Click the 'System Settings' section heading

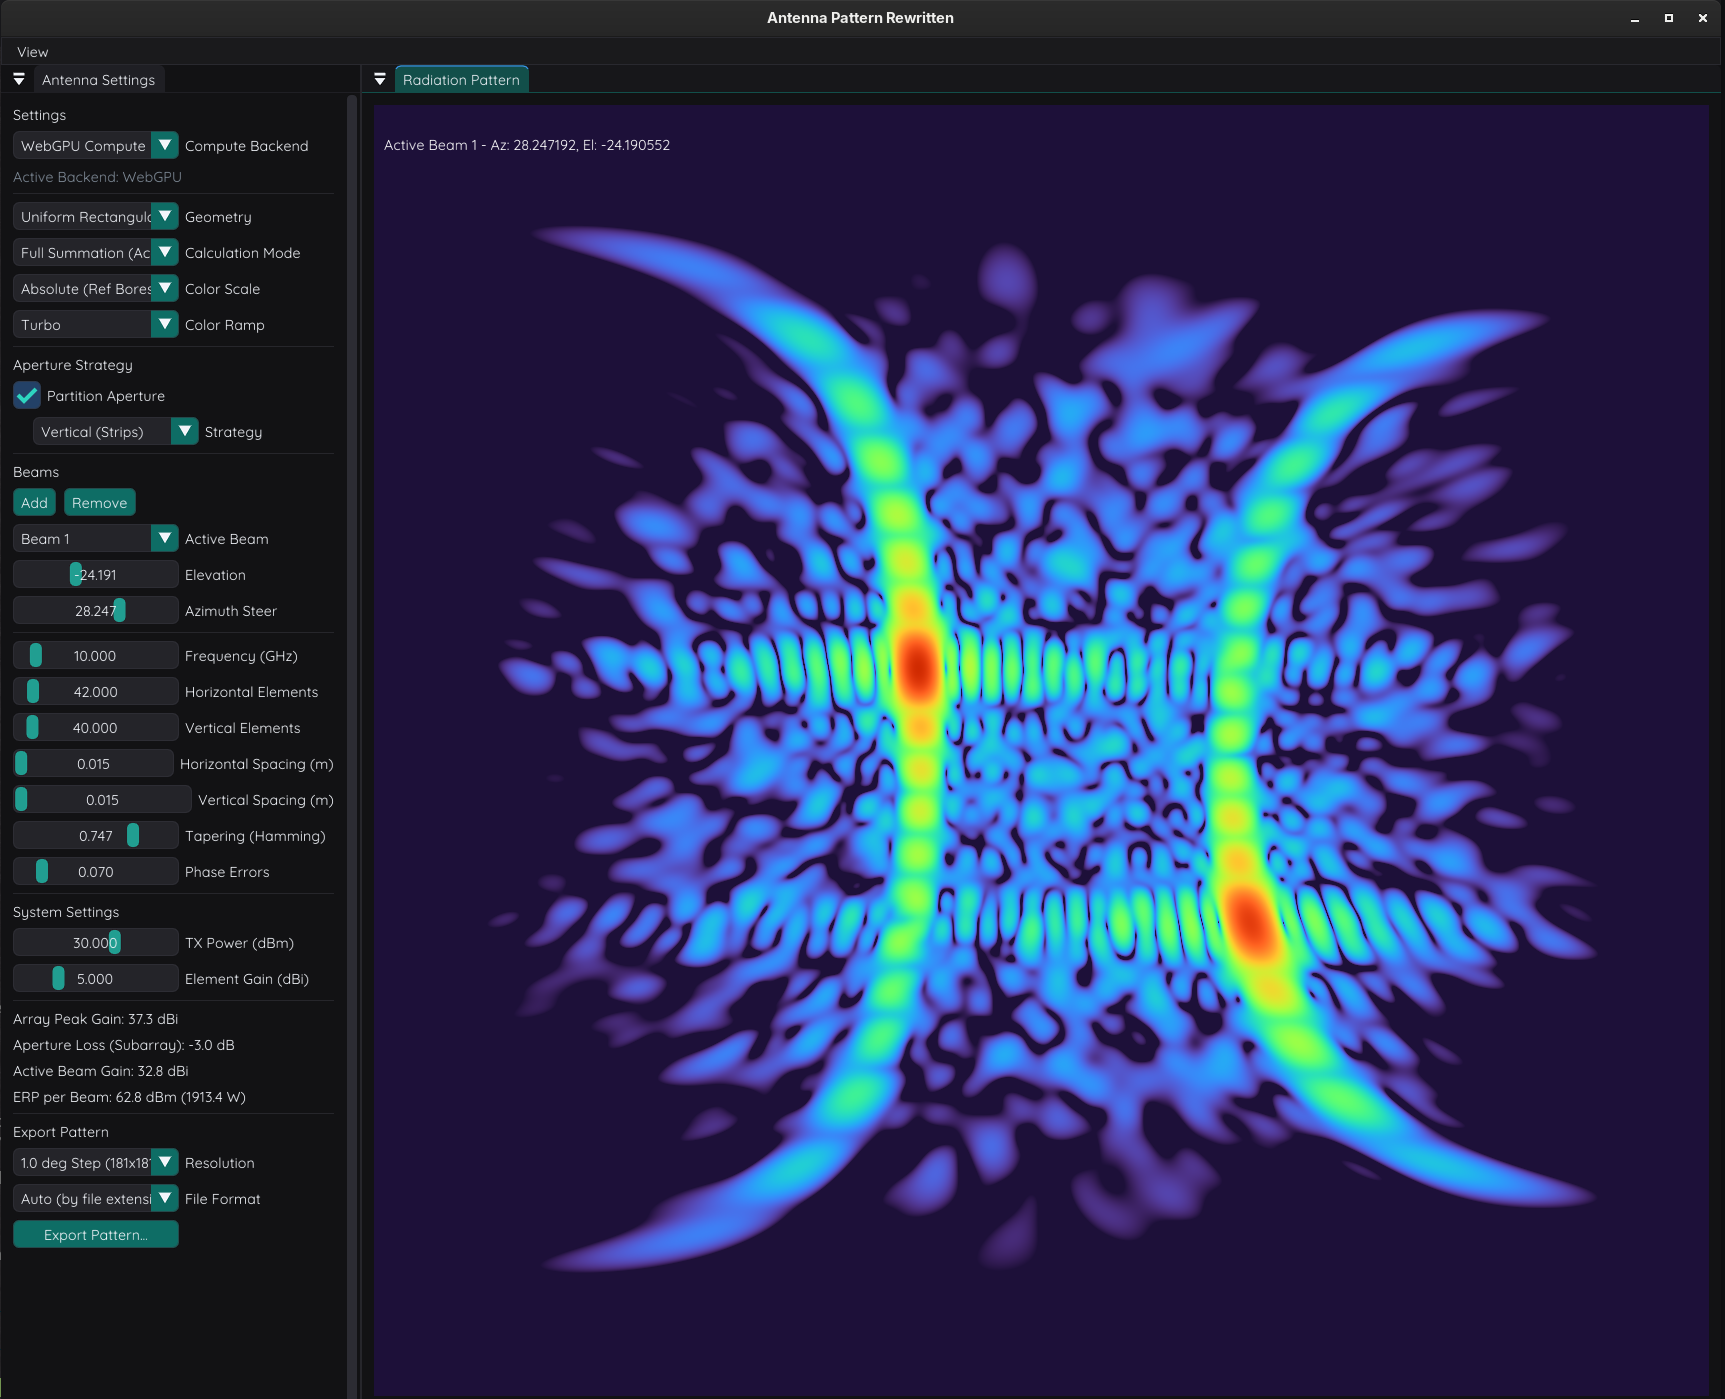click(65, 912)
